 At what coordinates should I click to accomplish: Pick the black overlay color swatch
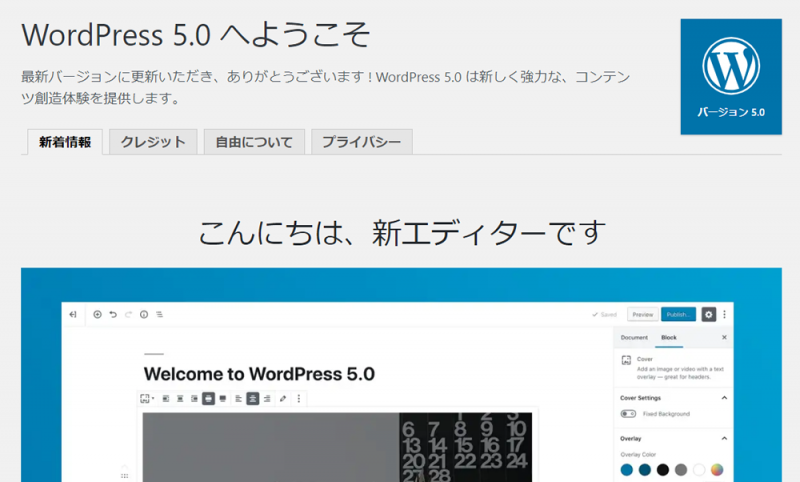point(663,470)
